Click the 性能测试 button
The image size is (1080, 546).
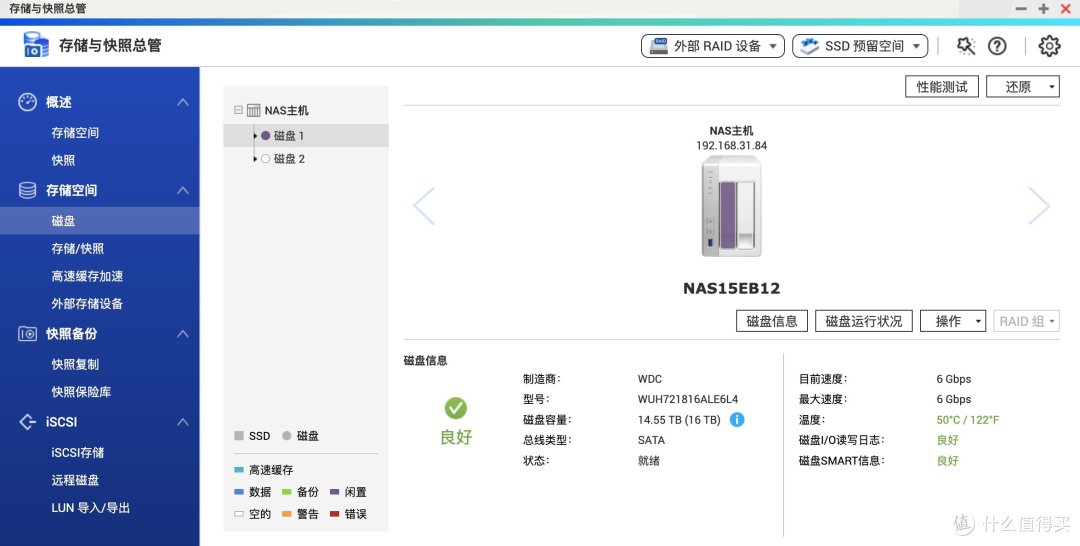(942, 87)
